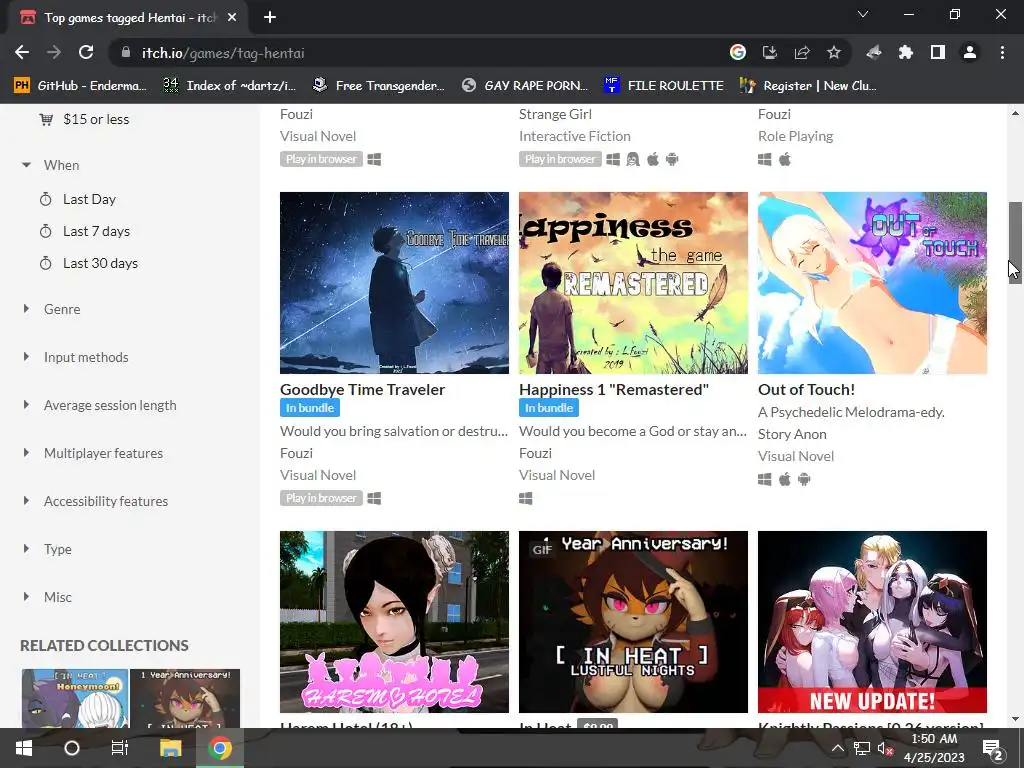Open the FILE ROULETTE bookmark
The image size is (1024, 768).
(x=664, y=86)
